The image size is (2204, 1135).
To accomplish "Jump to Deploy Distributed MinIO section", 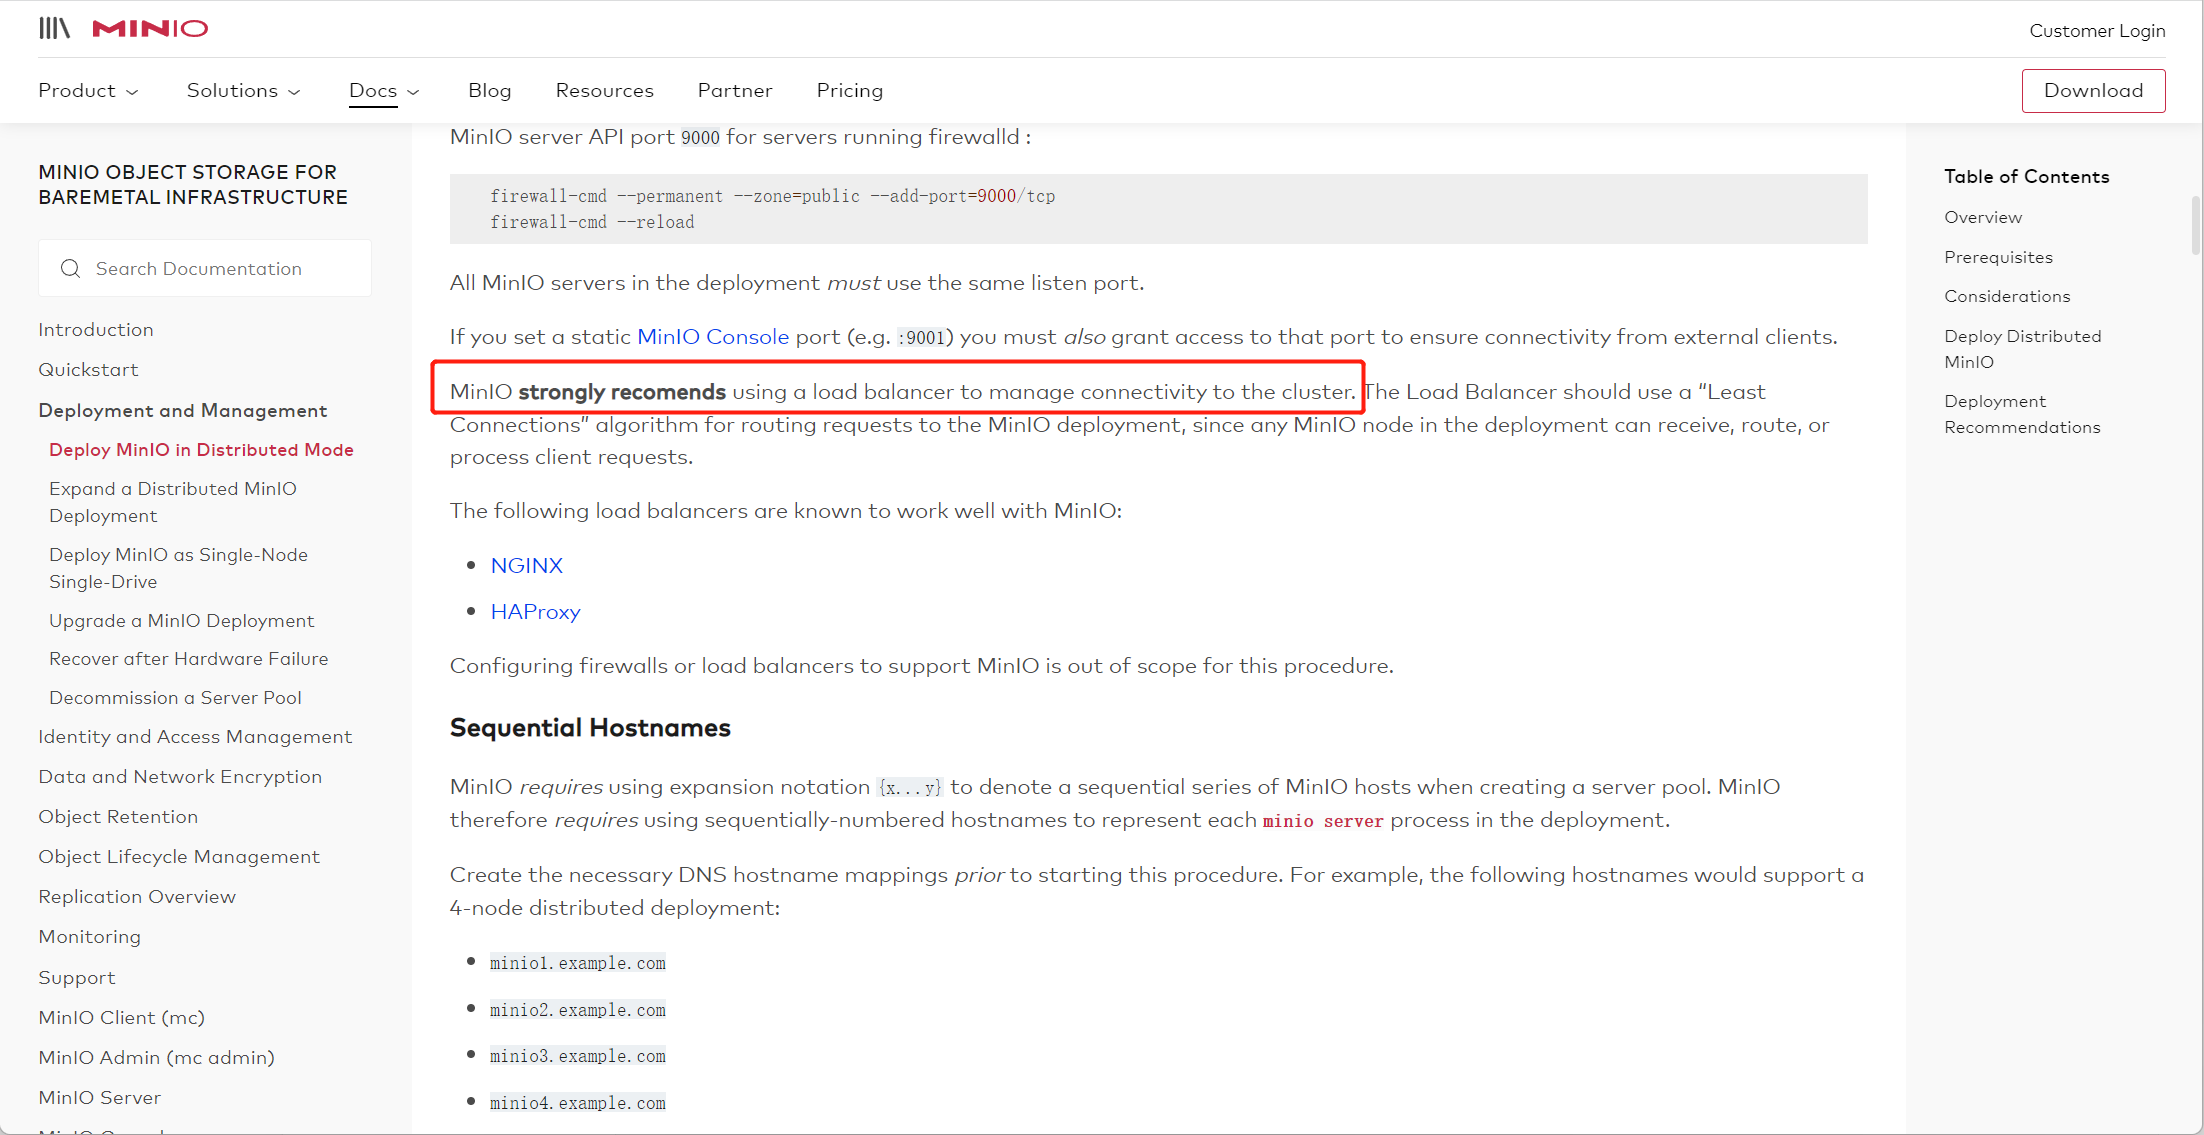I will click(2022, 349).
